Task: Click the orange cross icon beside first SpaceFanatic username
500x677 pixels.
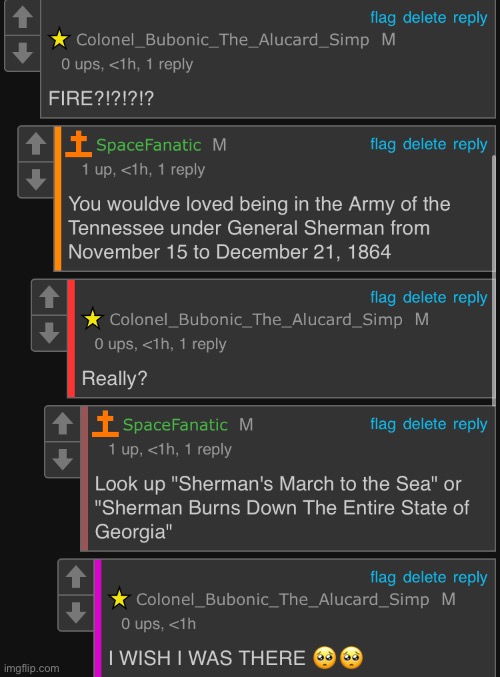Action: [78, 144]
